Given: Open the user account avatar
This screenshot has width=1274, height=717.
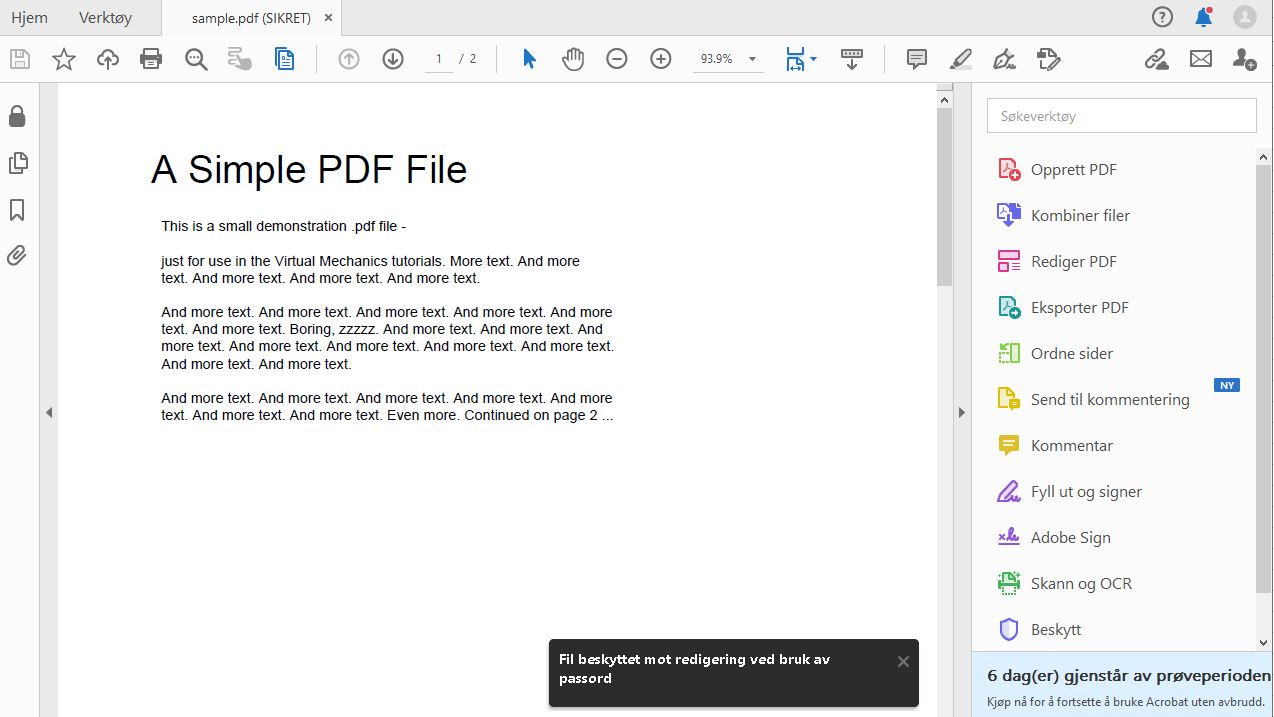Looking at the screenshot, I should (1245, 17).
